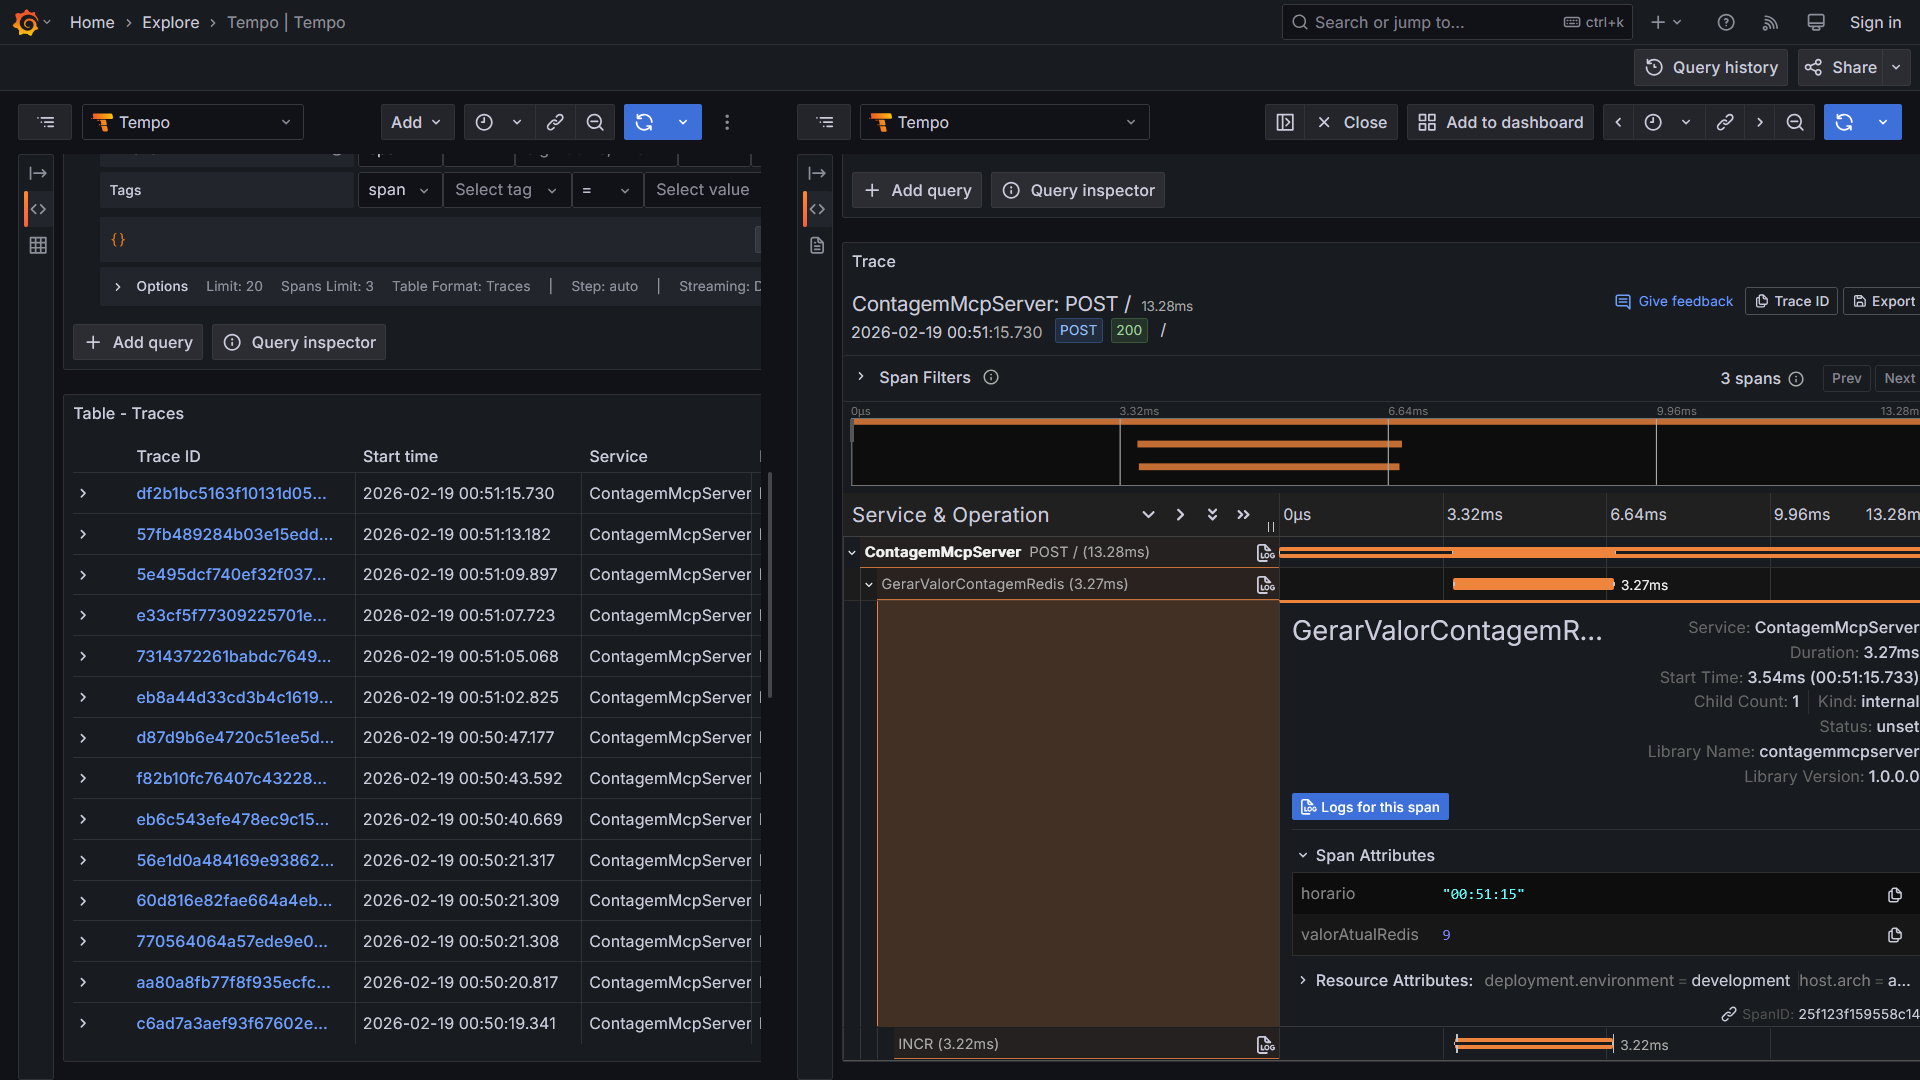Open the Add dropdown in left pane

417,122
